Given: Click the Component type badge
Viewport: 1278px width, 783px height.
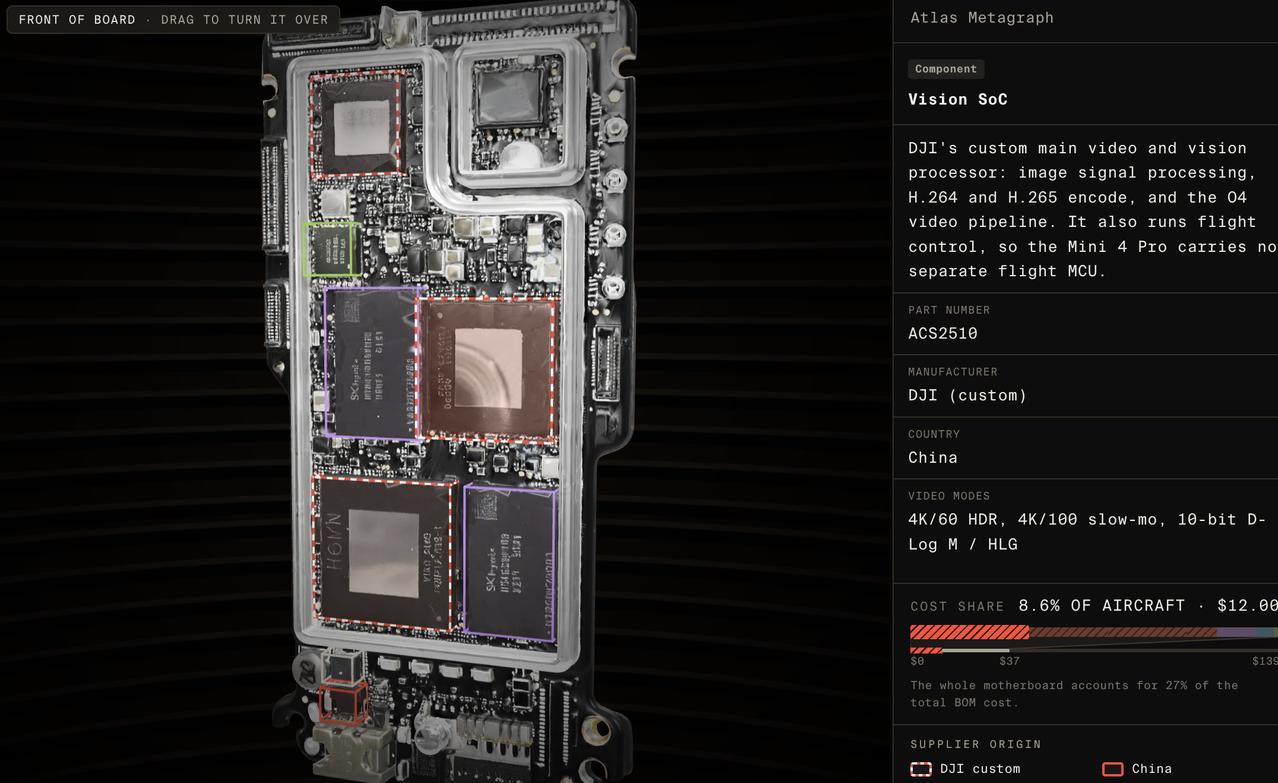Looking at the screenshot, I should pyautogui.click(x=946, y=69).
